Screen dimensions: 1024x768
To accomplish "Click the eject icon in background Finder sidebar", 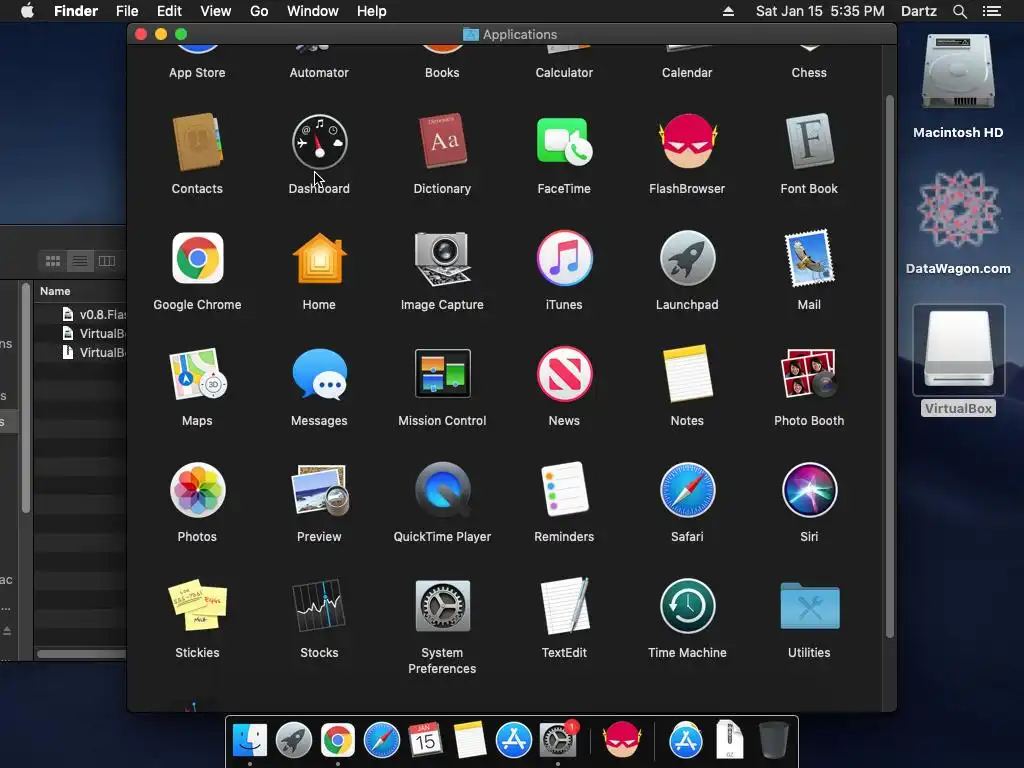I will click(7, 630).
